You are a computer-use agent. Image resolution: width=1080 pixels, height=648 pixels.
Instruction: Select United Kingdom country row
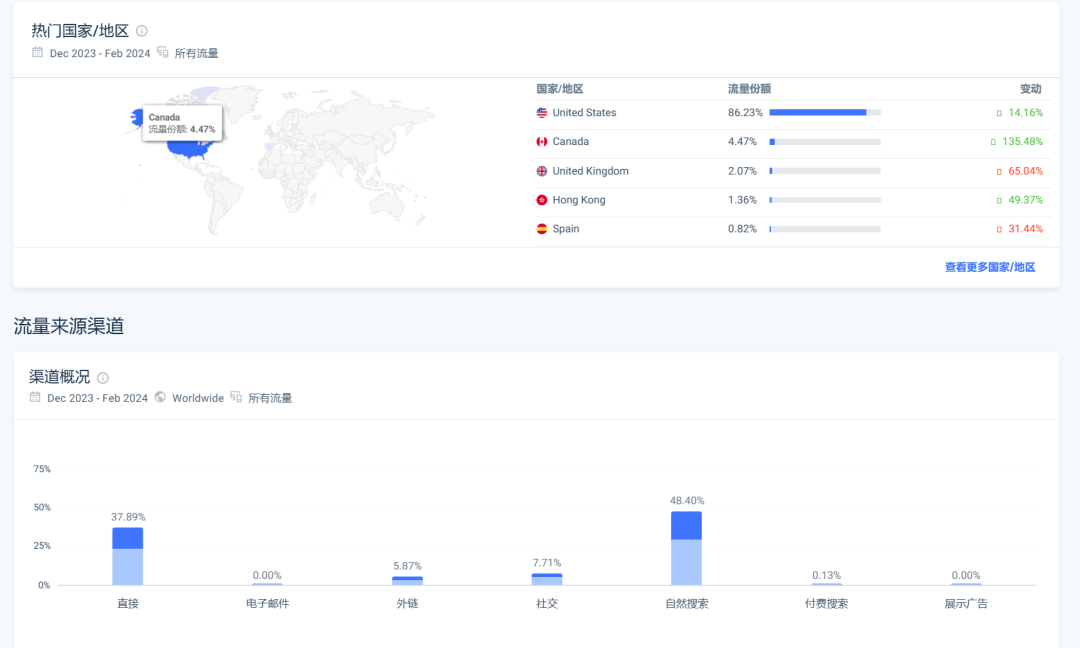point(590,171)
